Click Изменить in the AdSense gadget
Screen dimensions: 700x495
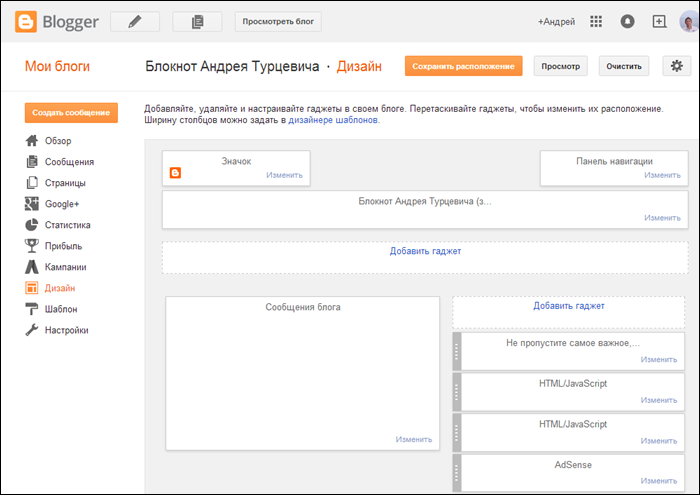658,481
